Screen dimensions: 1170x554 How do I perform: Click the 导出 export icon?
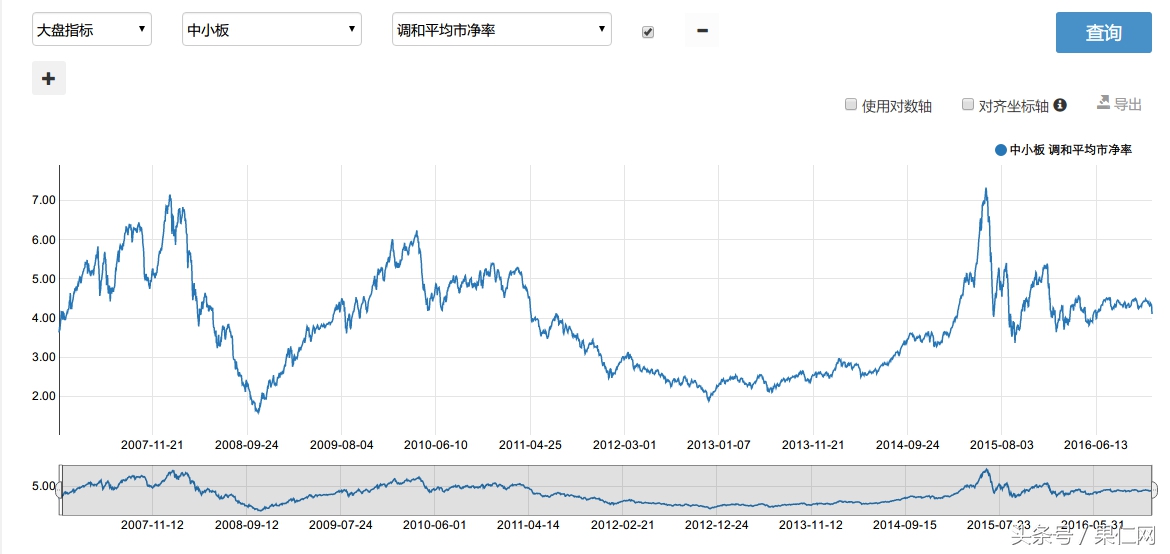(1103, 102)
